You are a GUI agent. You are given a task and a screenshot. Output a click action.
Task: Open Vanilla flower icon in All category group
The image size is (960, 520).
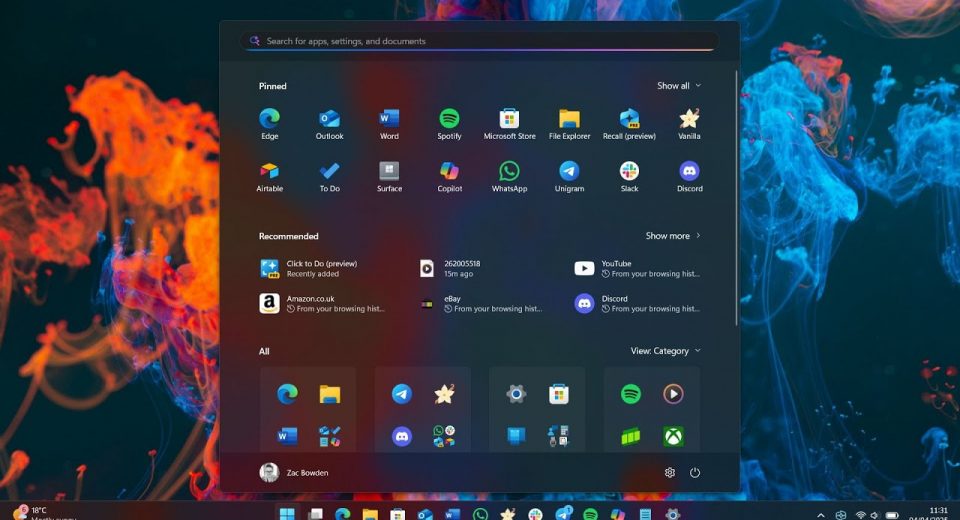pyautogui.click(x=444, y=394)
